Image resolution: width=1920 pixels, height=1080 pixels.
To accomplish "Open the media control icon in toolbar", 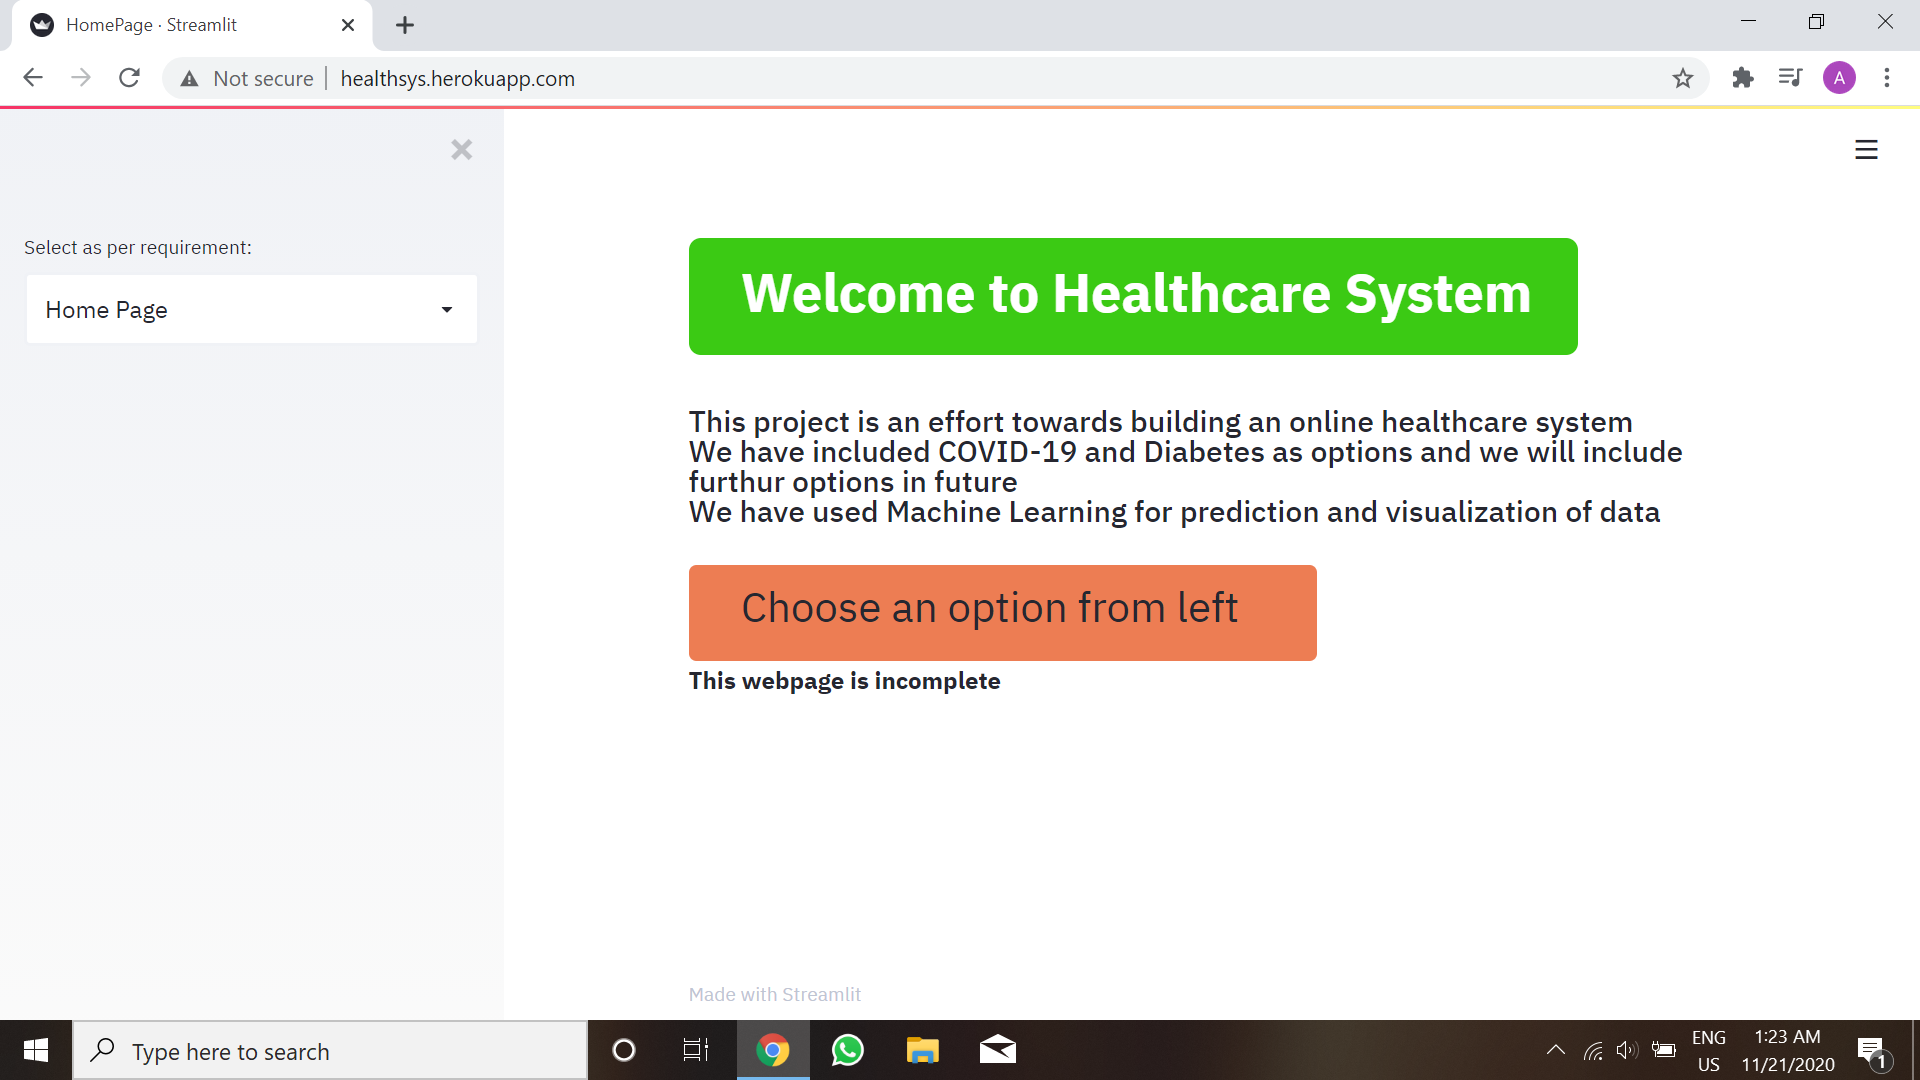I will [1790, 78].
